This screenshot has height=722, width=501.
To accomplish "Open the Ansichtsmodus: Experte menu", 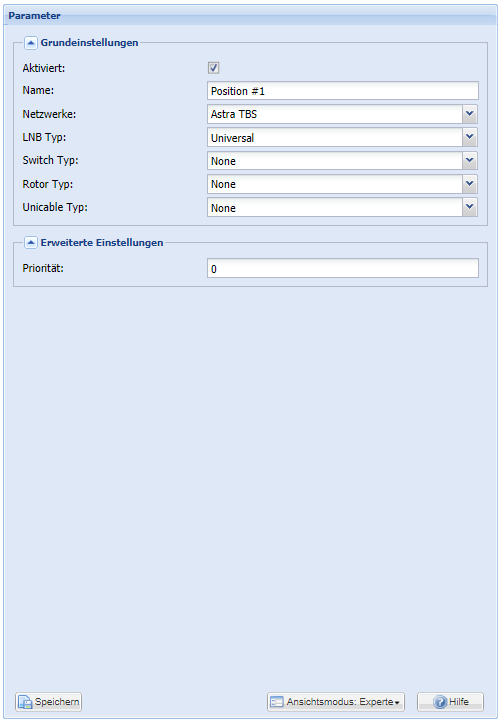I will pyautogui.click(x=336, y=702).
